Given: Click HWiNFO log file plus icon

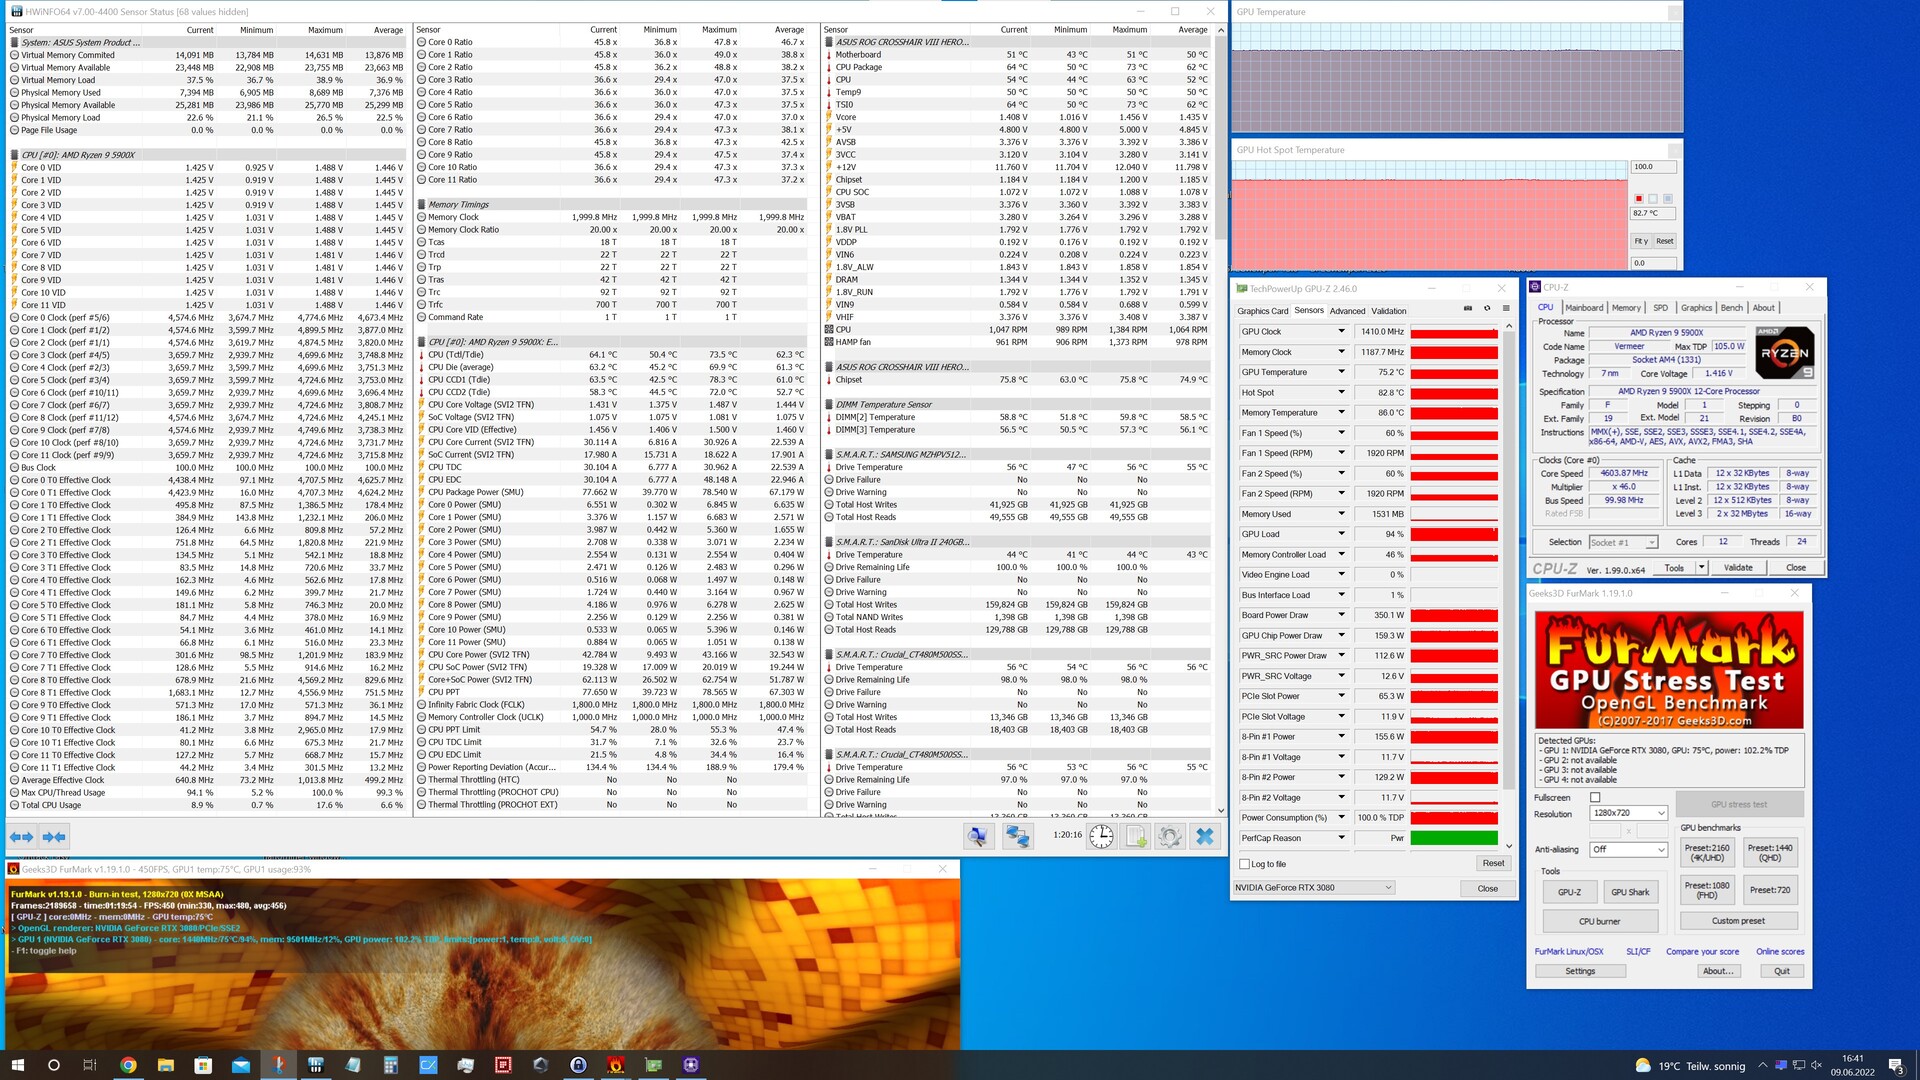Looking at the screenshot, I should pos(1136,837).
